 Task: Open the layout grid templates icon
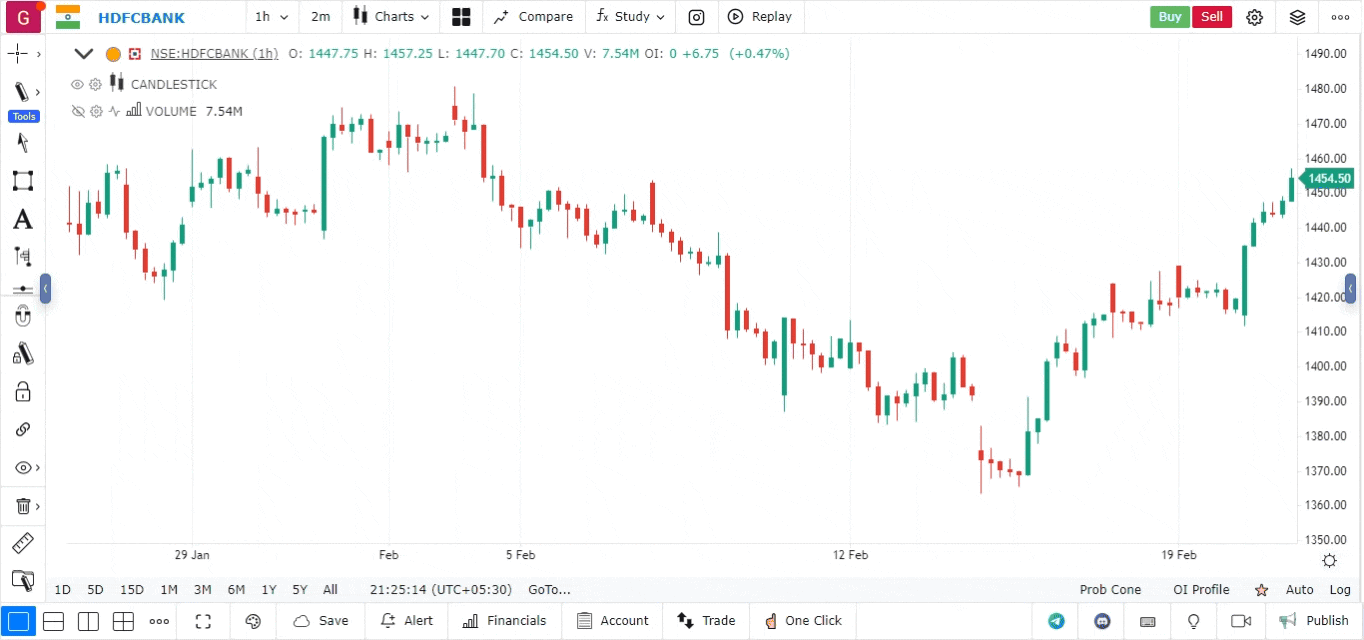(461, 17)
